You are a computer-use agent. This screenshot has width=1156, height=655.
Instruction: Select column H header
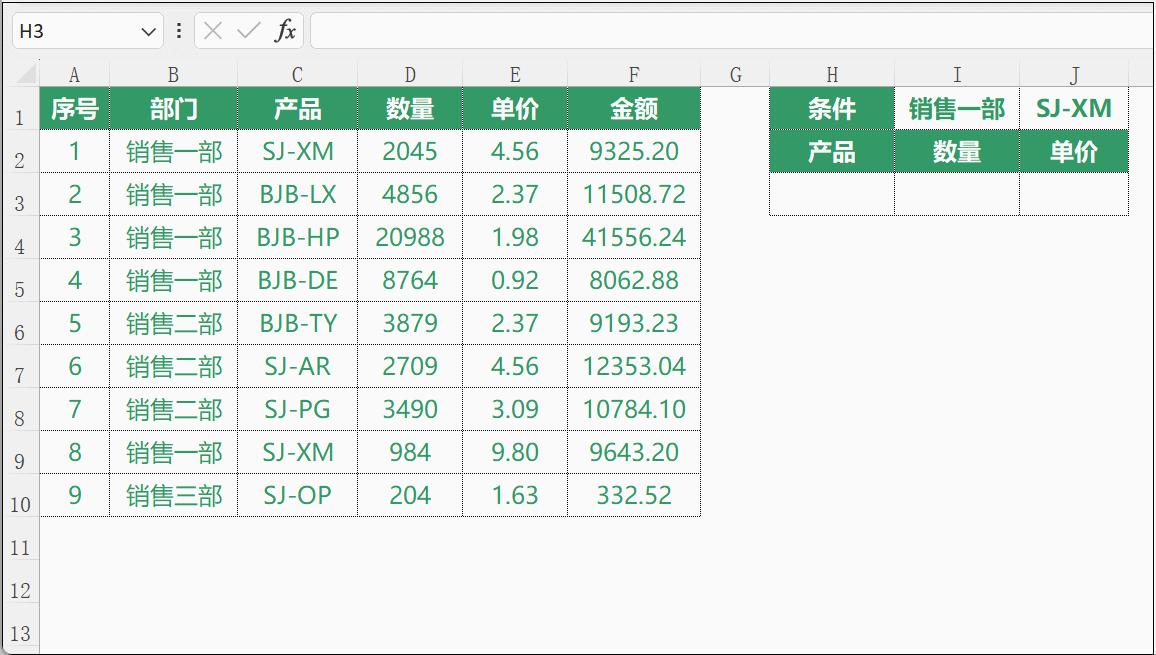832,74
